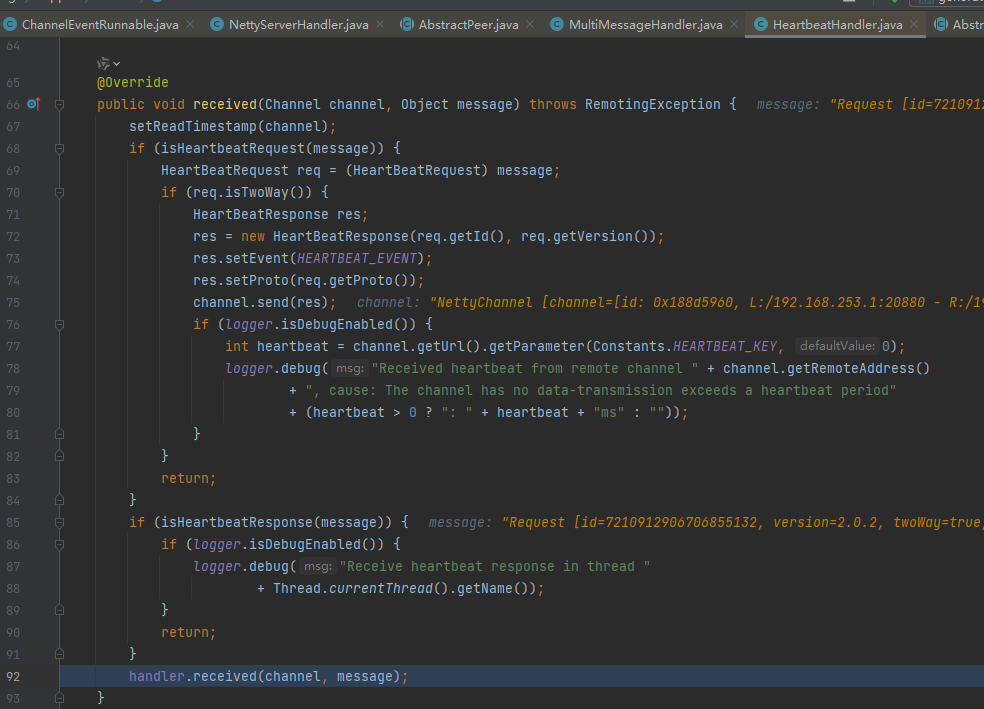Open the MultiMessageHandler.java tab
This screenshot has width=984, height=709.
click(645, 24)
